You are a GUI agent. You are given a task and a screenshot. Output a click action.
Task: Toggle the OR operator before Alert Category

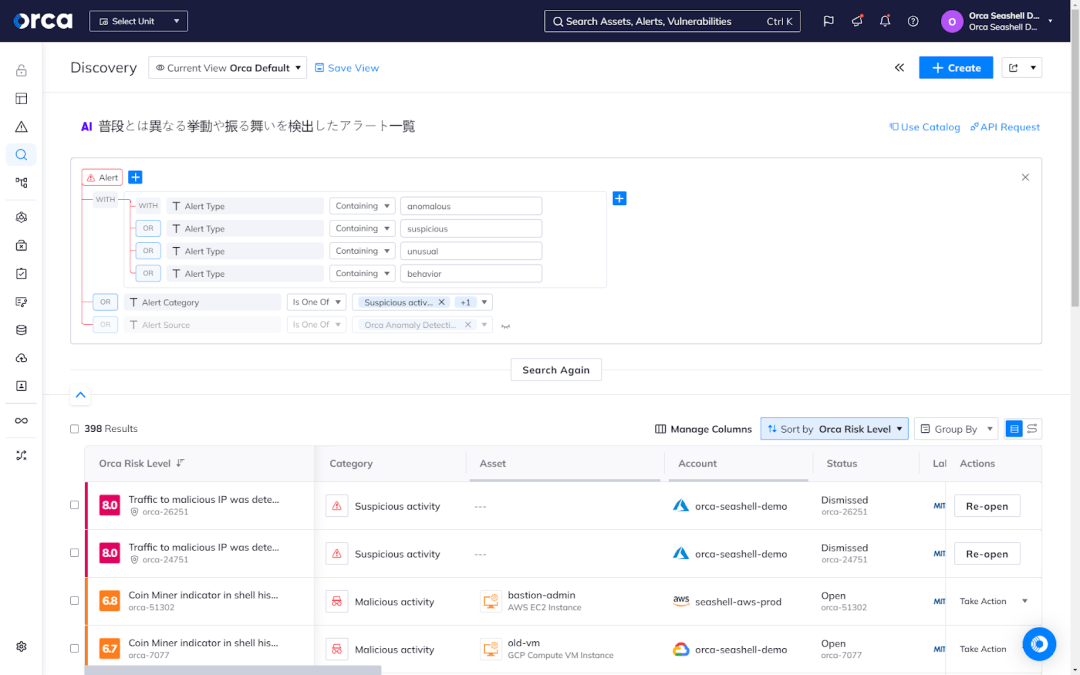[x=105, y=302]
